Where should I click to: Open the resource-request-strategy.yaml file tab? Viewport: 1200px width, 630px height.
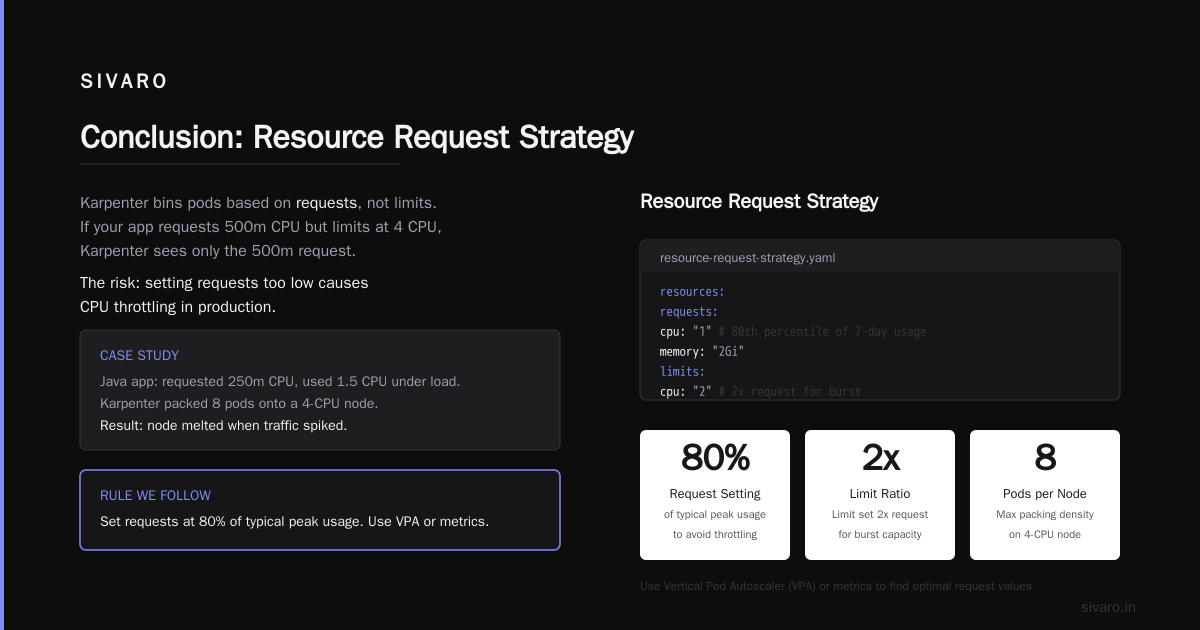748,257
